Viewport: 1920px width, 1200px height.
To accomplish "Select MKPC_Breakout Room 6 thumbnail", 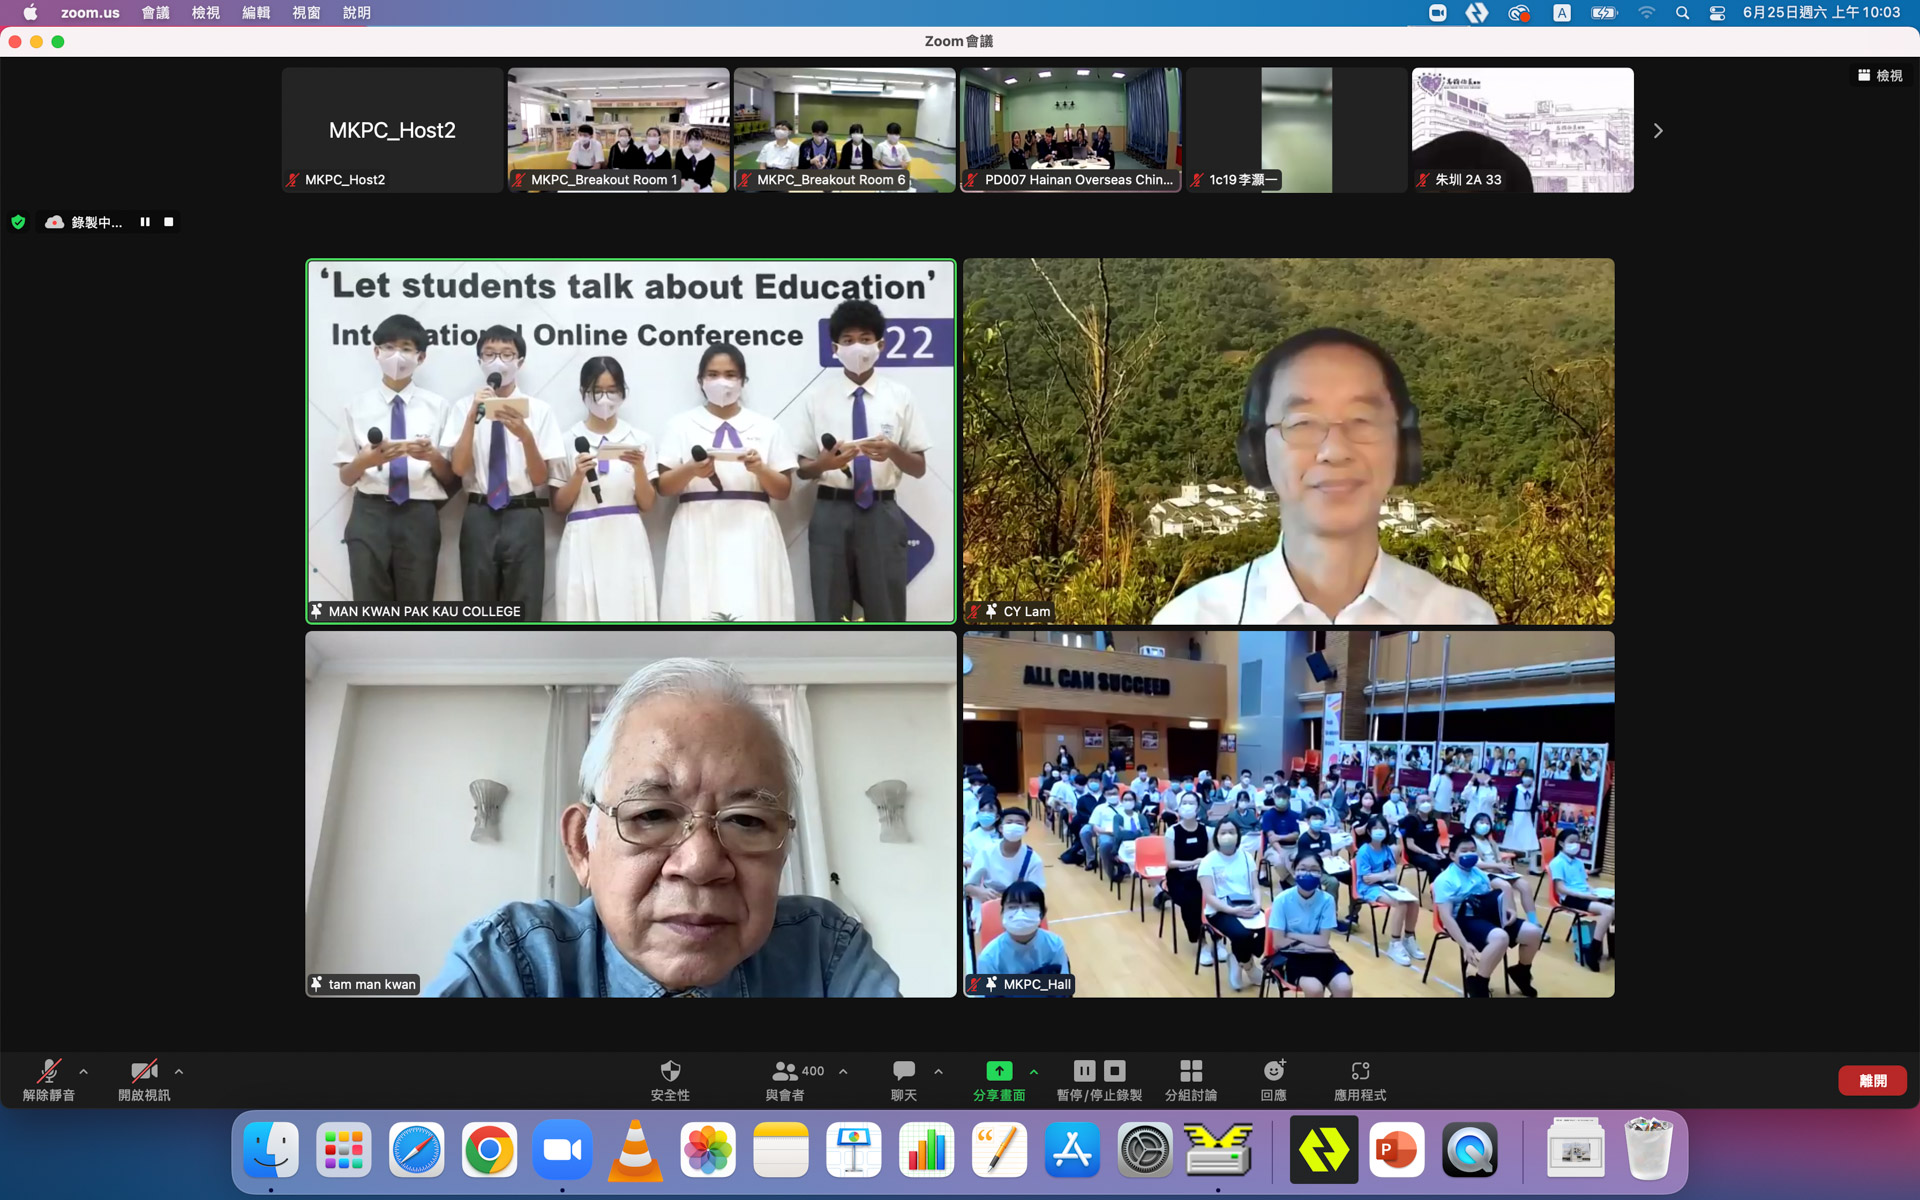I will 844,130.
